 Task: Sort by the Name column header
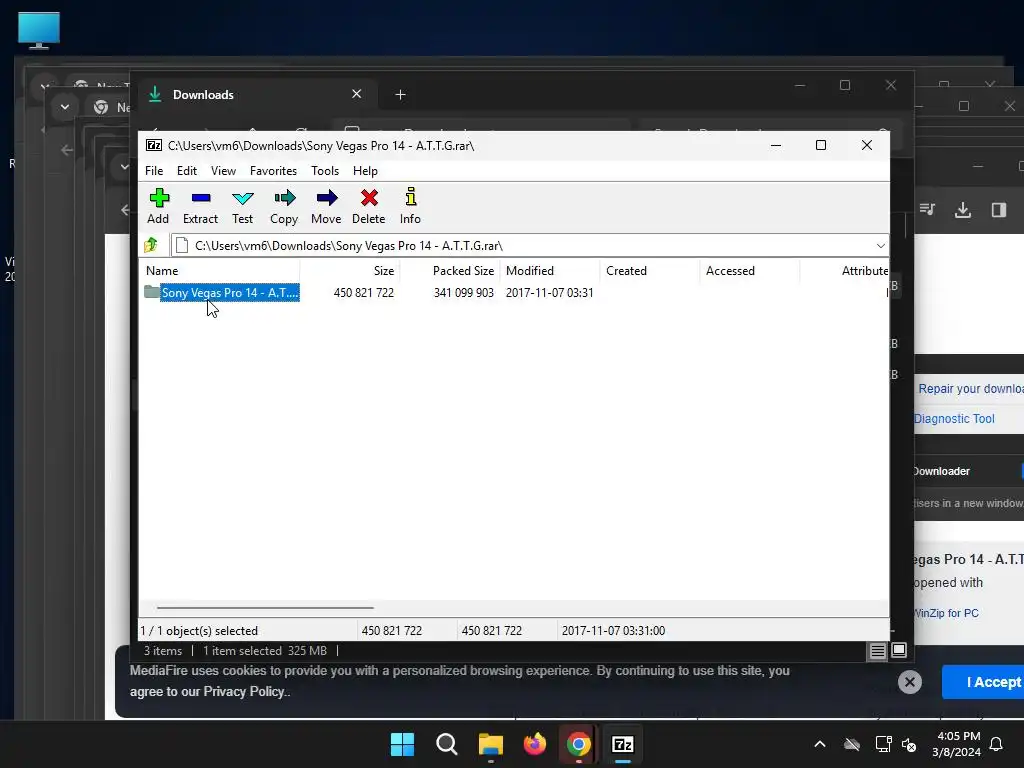(221, 270)
